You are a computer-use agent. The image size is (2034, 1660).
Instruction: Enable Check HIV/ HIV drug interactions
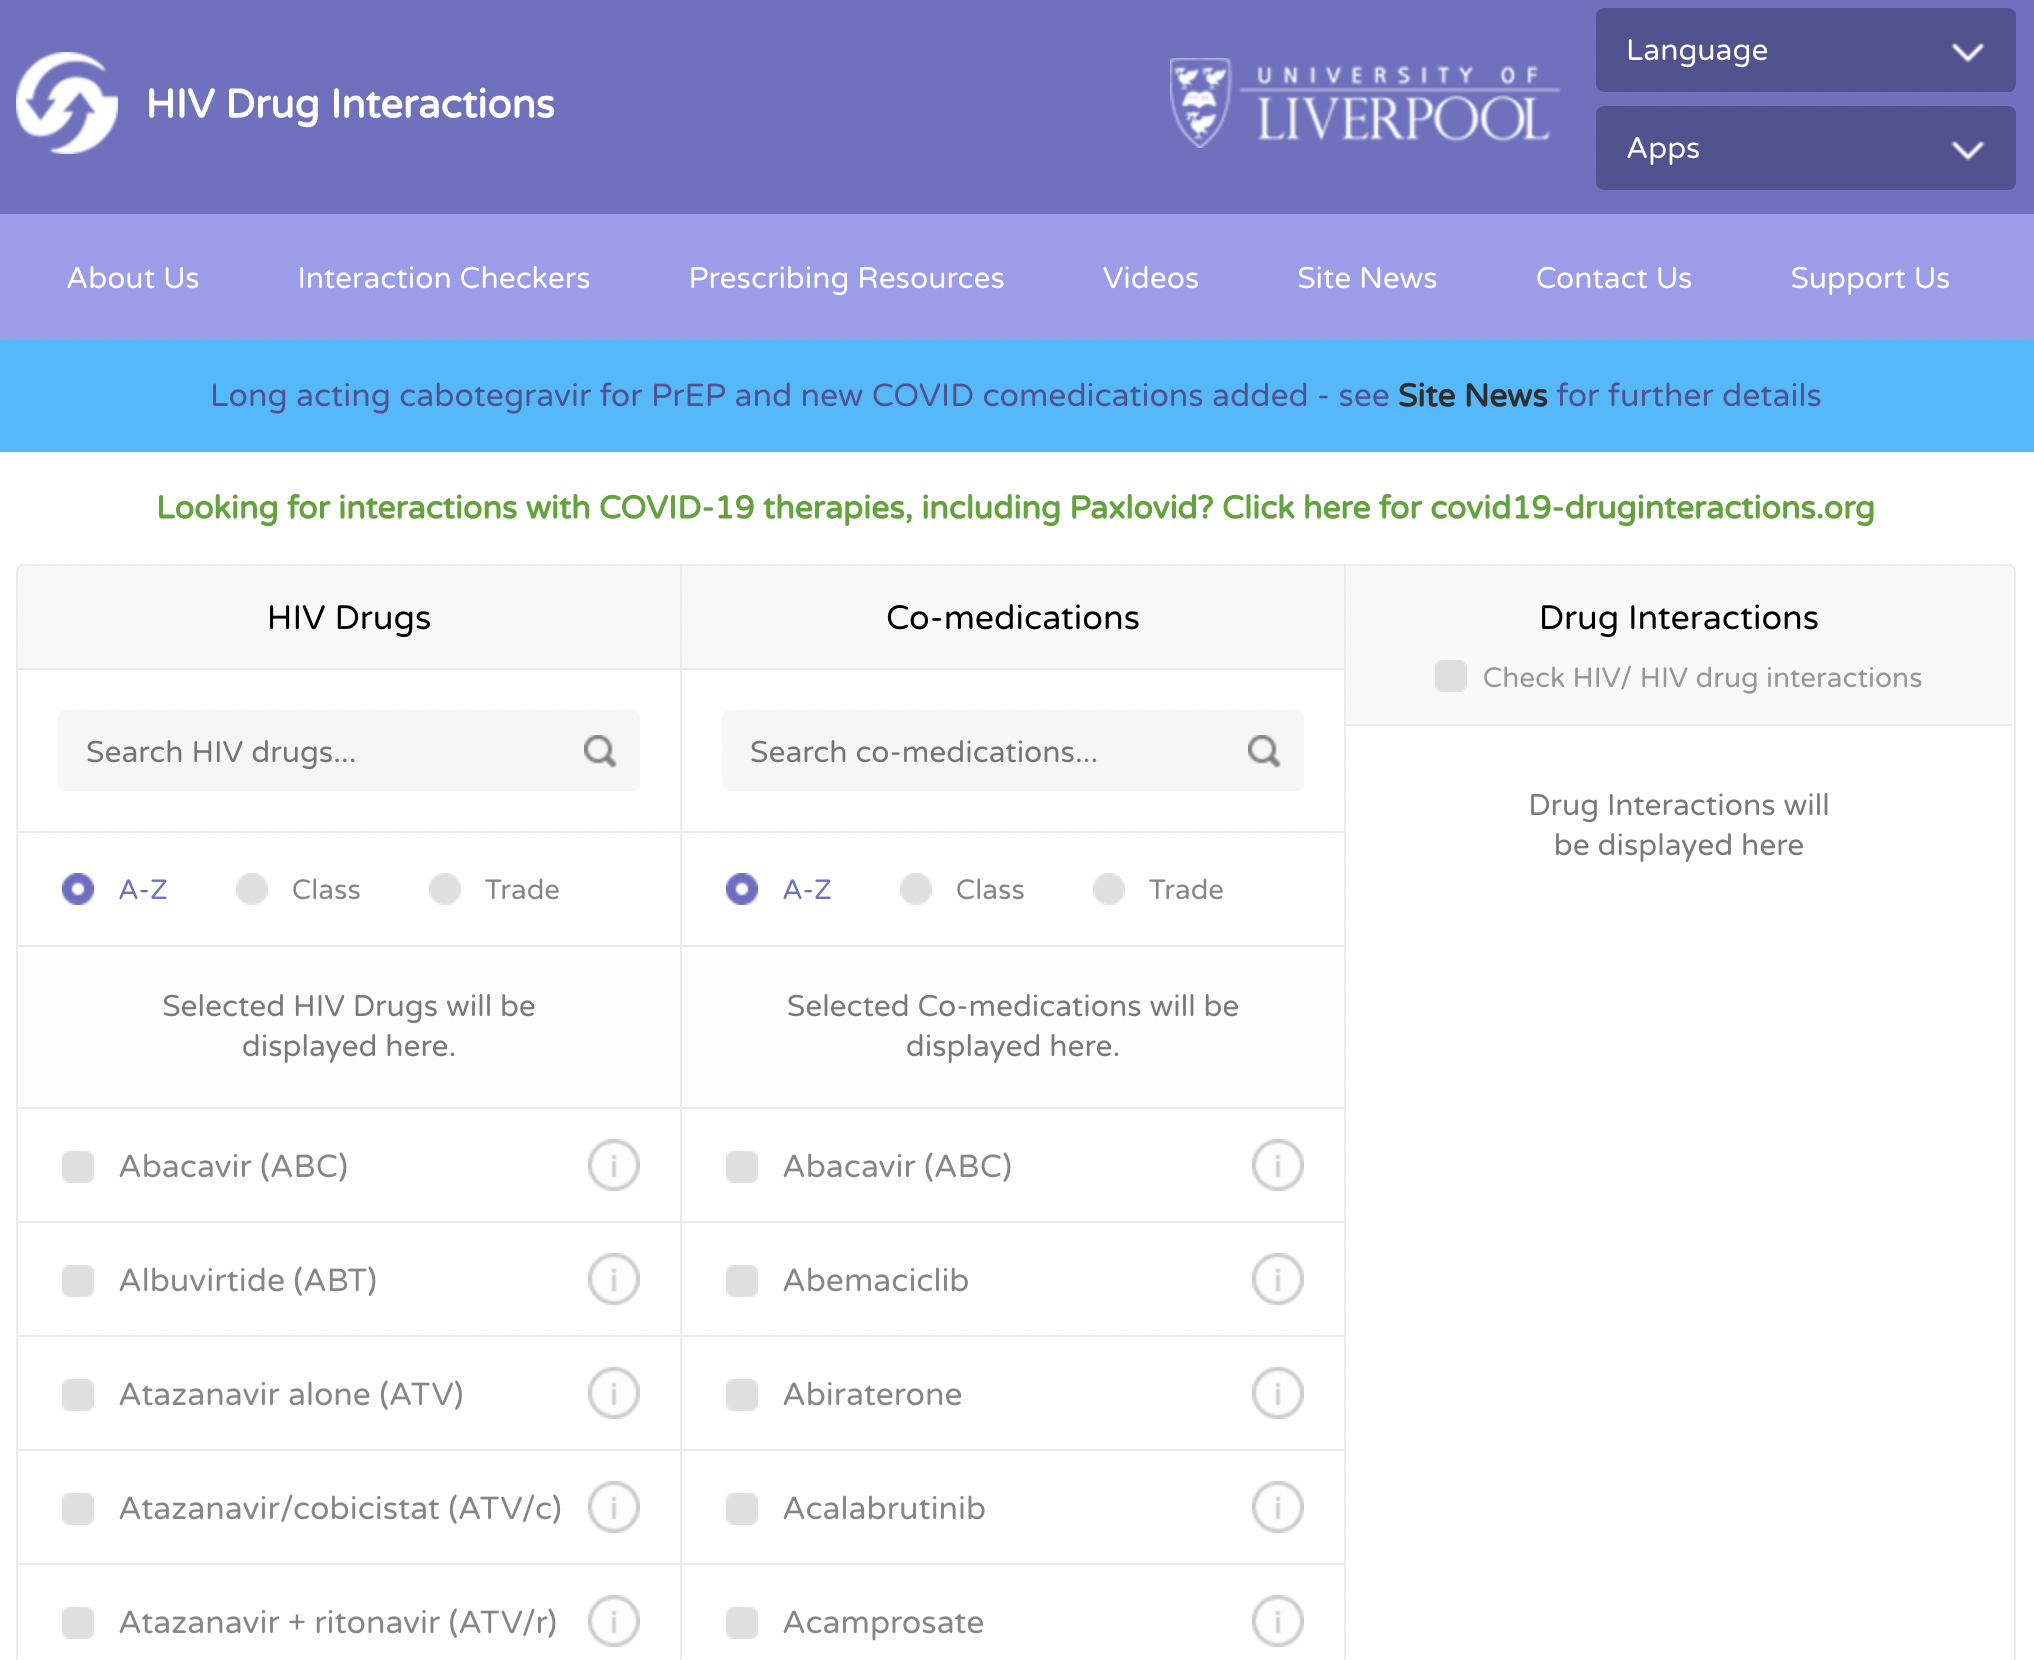(1451, 676)
